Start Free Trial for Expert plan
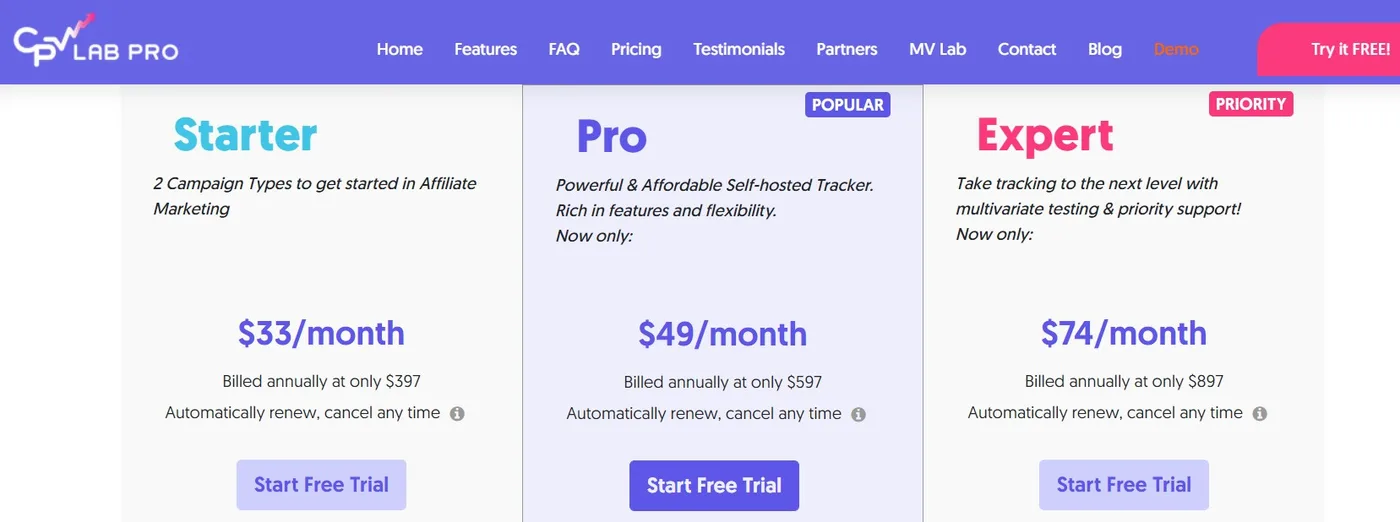Viewport: 1400px width, 522px height. (x=1124, y=485)
